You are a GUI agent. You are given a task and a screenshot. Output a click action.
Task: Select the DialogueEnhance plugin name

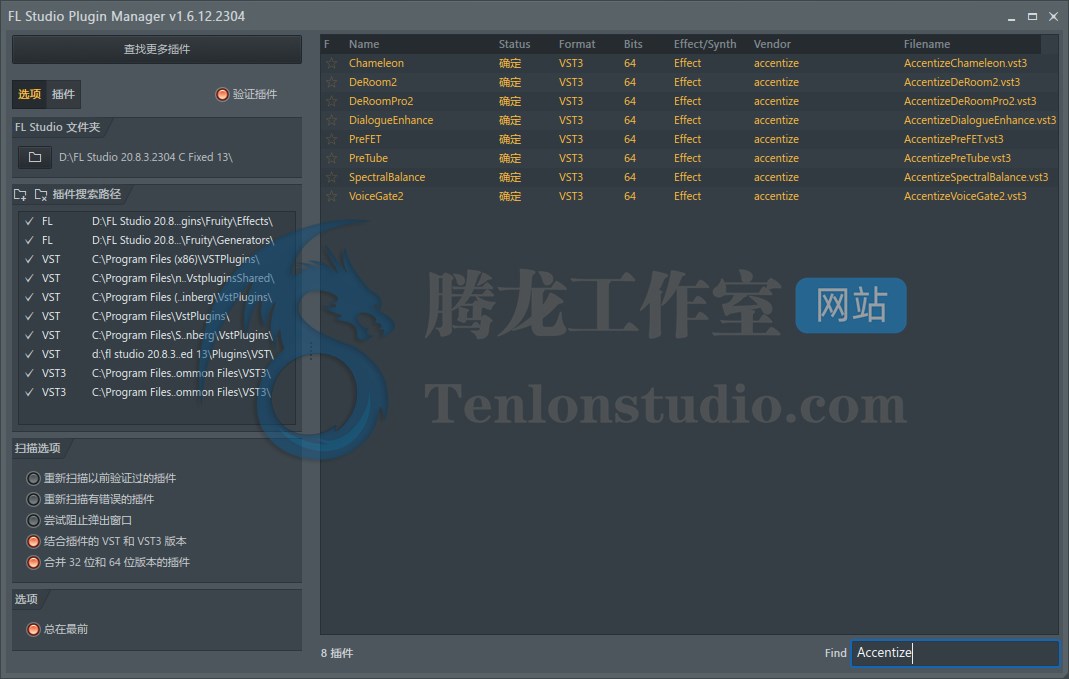[391, 121]
